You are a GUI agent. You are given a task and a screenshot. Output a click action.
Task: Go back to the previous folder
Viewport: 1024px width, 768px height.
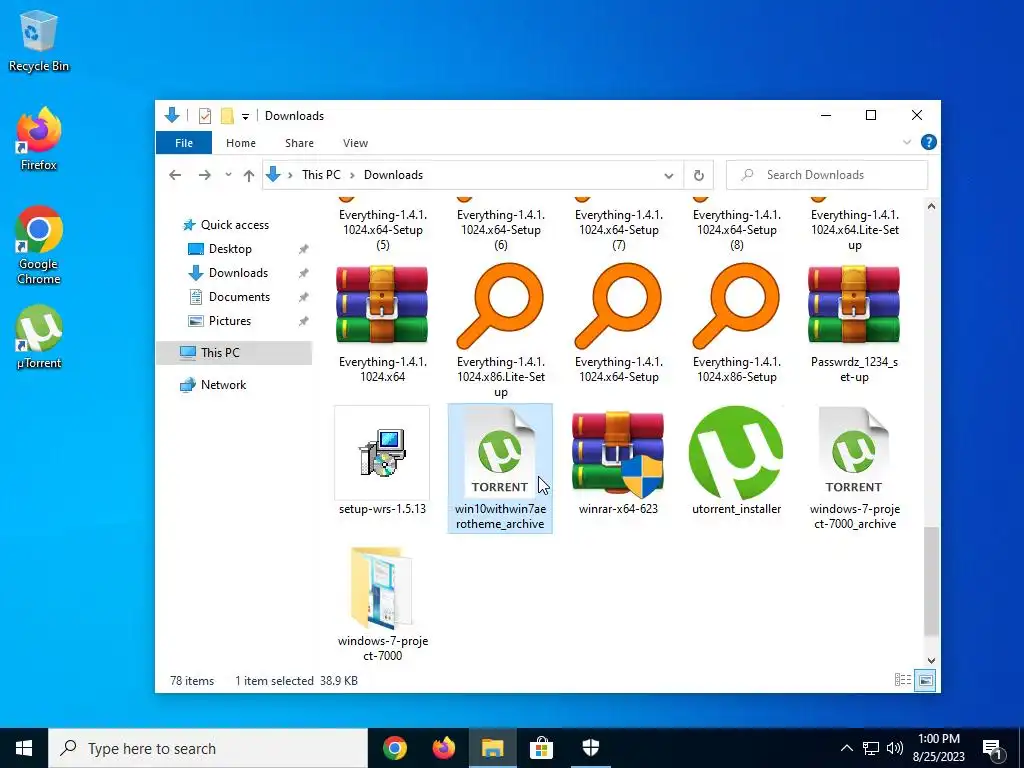coord(175,175)
